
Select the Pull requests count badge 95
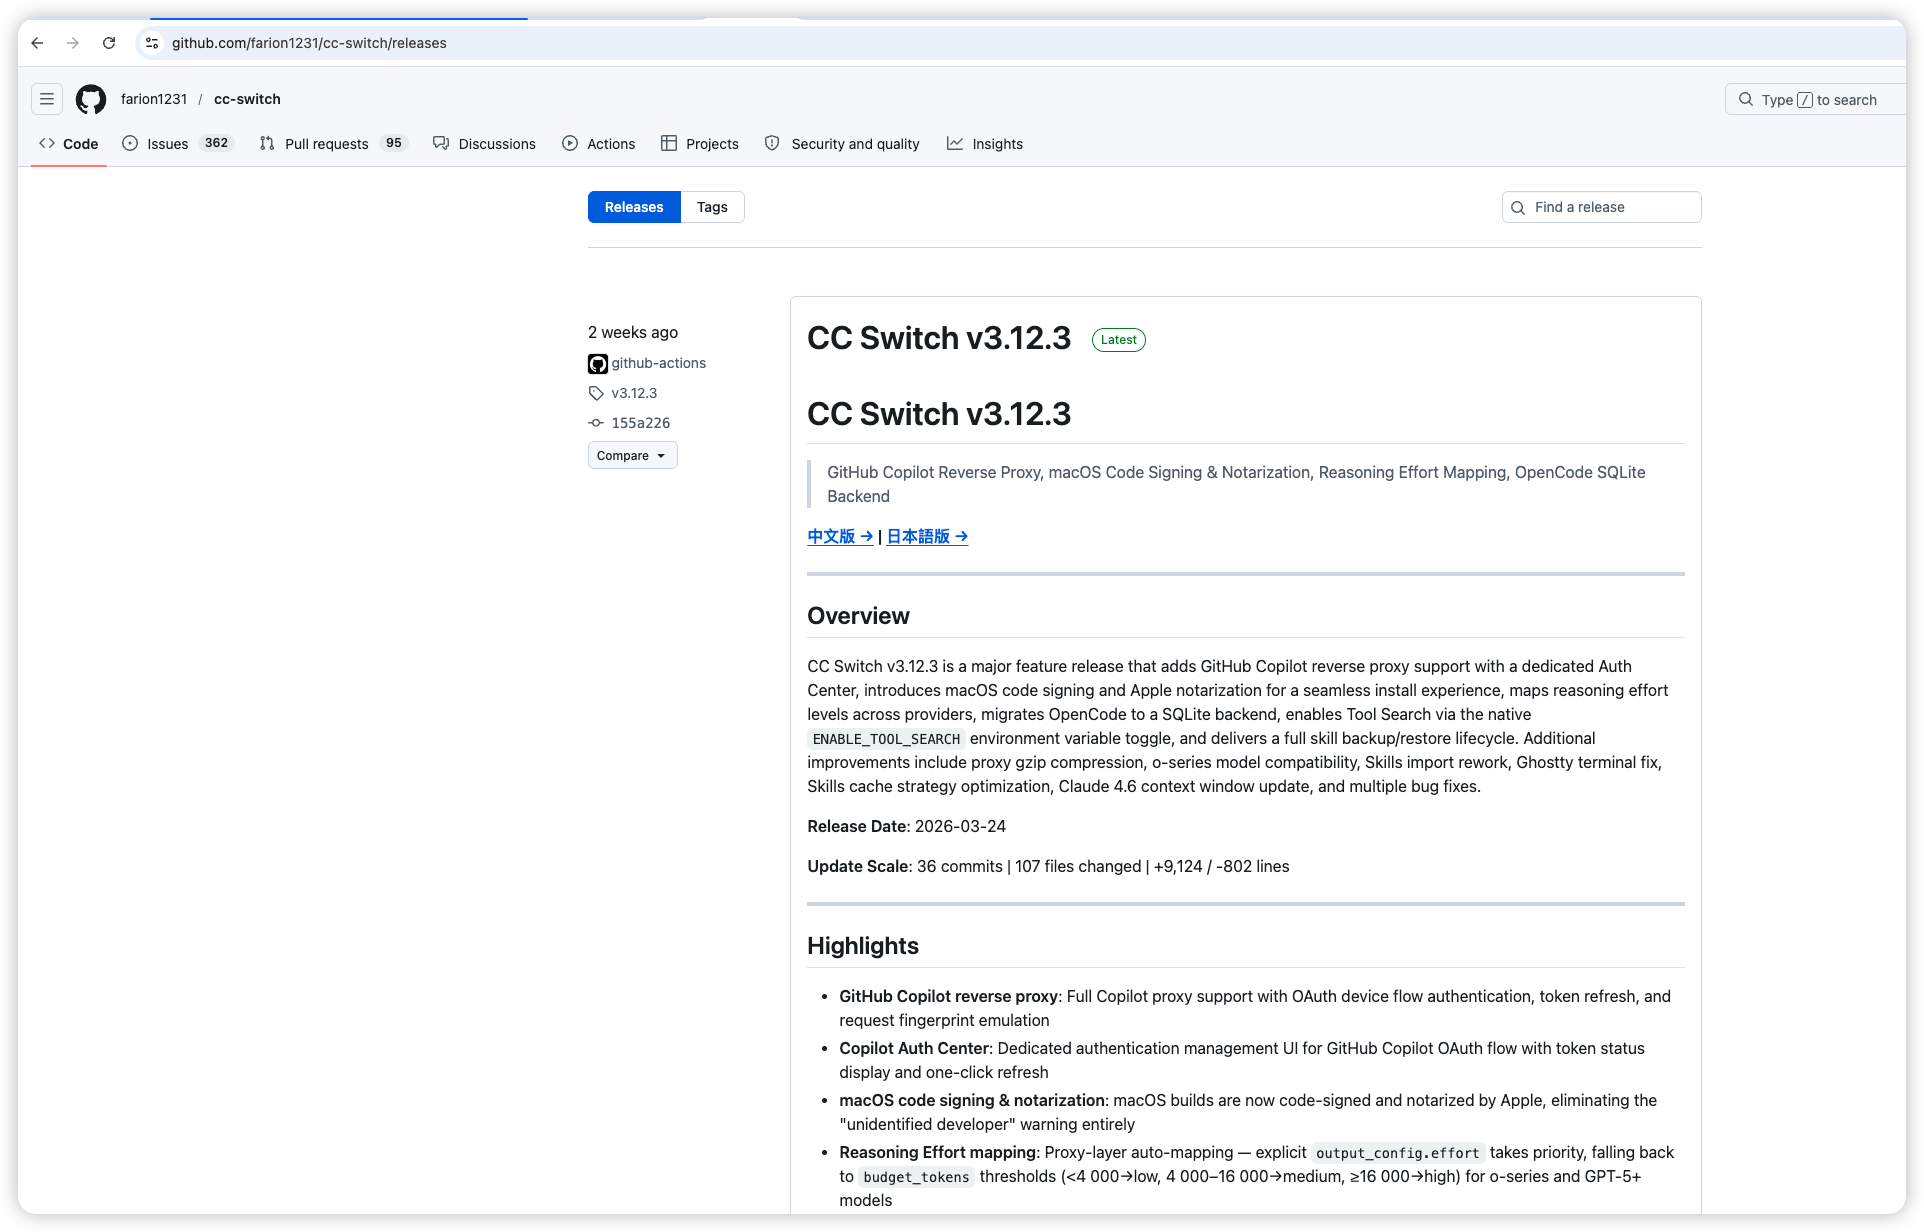pyautogui.click(x=394, y=143)
